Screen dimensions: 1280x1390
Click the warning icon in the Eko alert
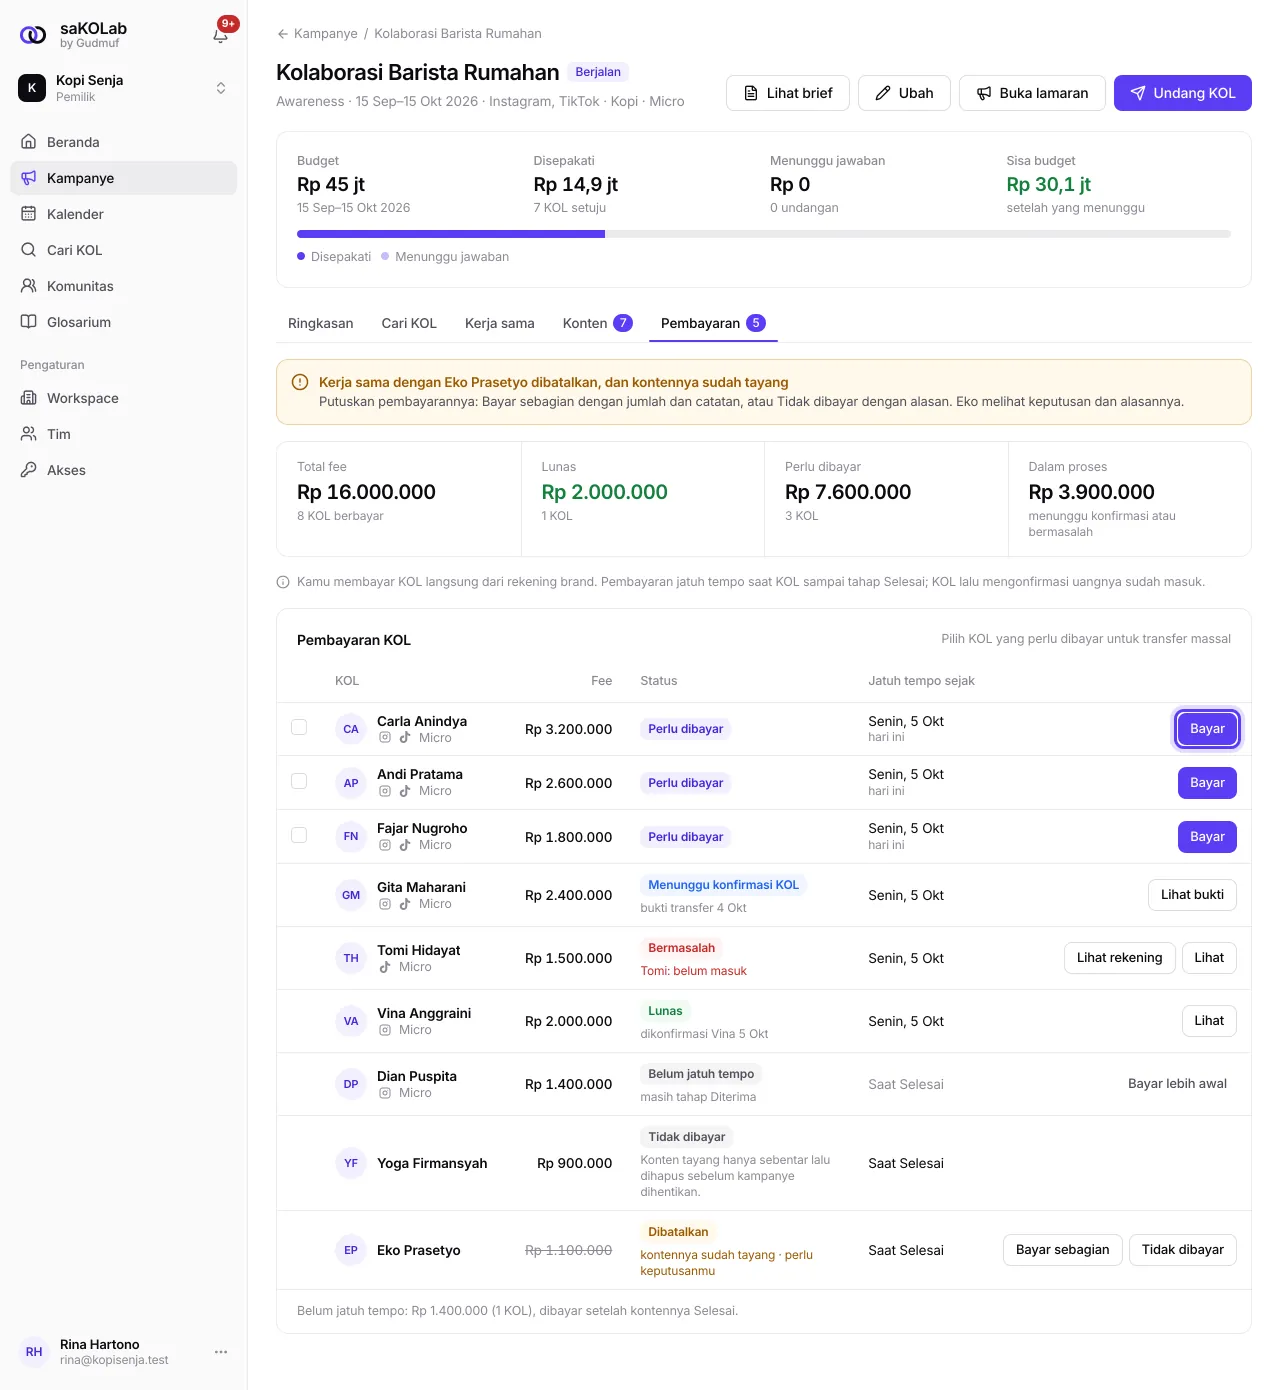tap(299, 382)
